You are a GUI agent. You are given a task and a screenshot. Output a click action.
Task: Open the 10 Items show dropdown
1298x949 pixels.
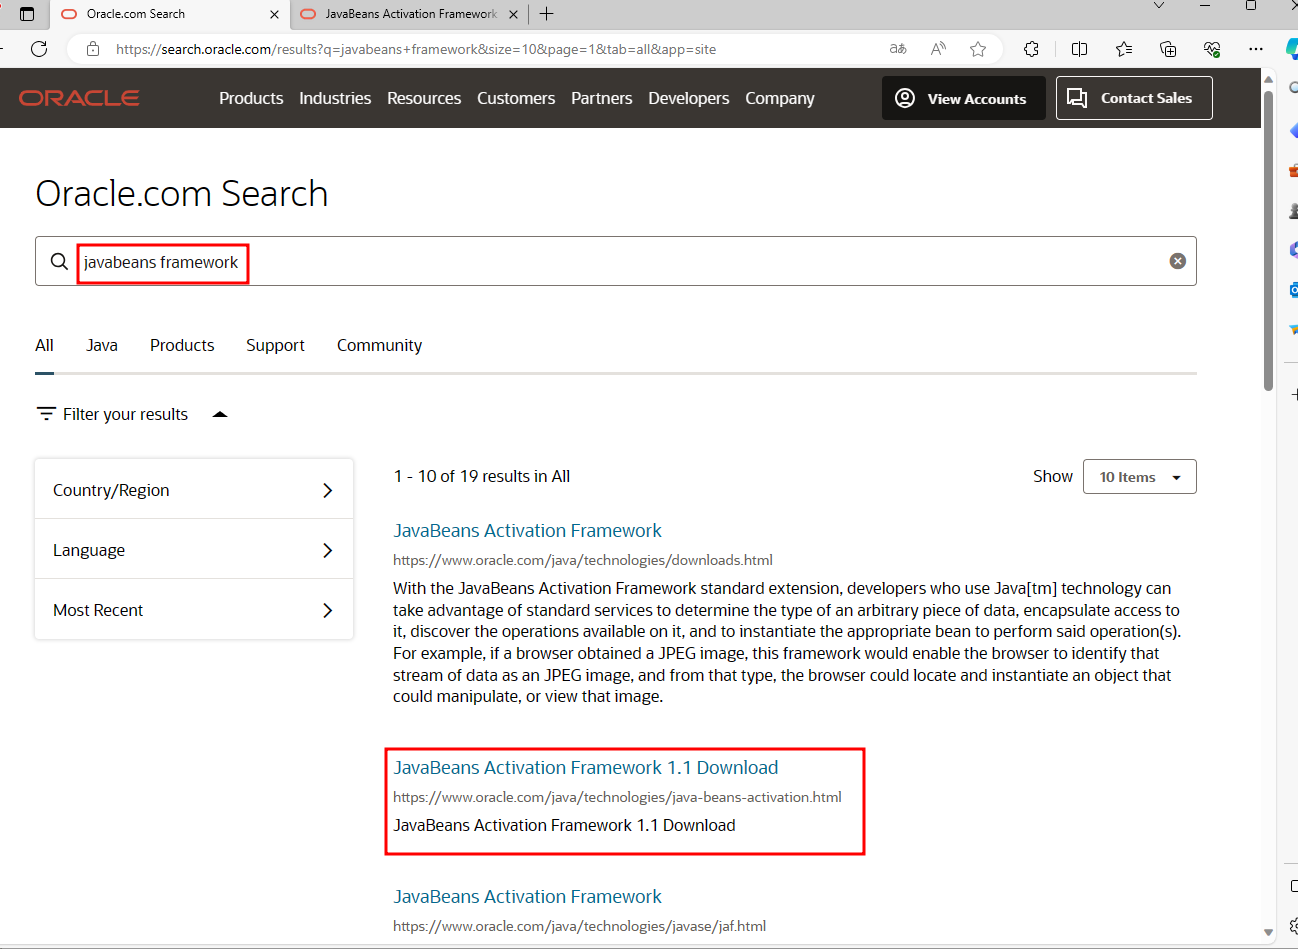(x=1140, y=477)
